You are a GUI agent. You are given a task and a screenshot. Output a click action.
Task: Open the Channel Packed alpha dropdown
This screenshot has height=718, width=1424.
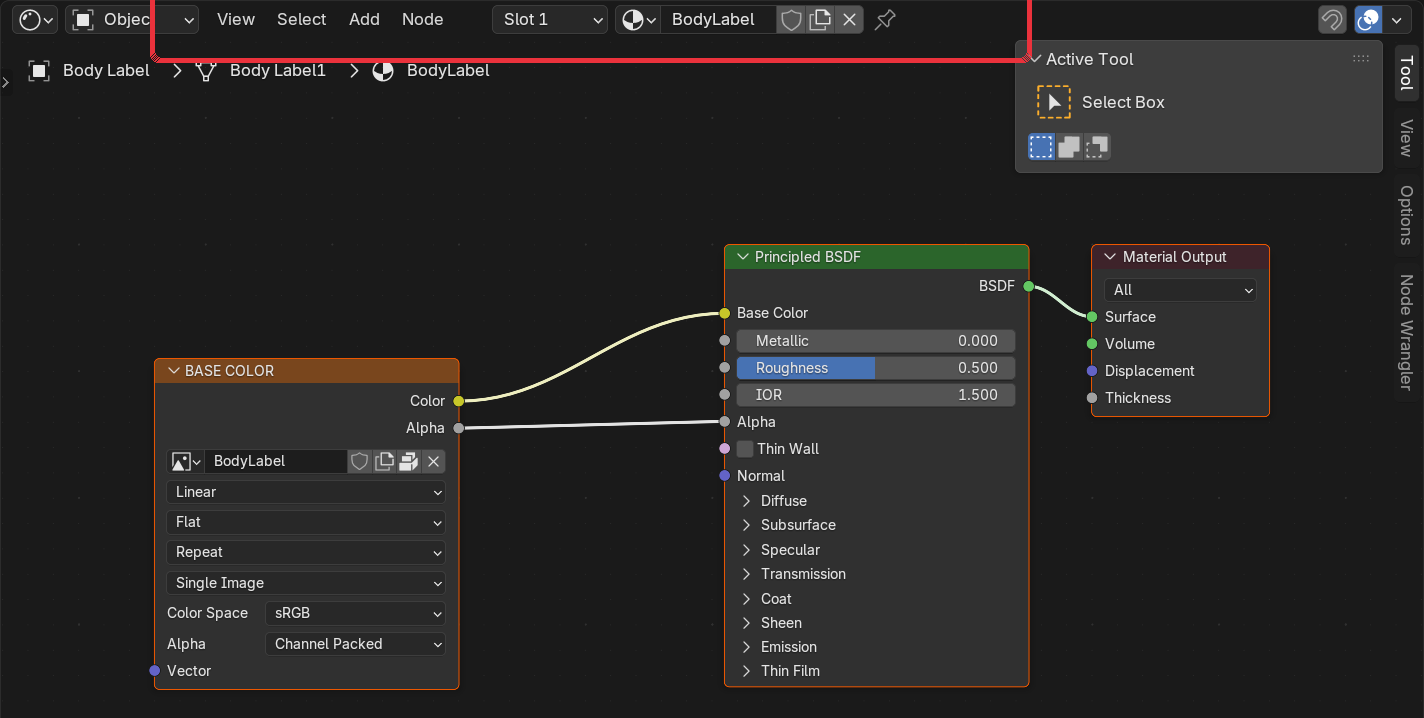(x=355, y=644)
